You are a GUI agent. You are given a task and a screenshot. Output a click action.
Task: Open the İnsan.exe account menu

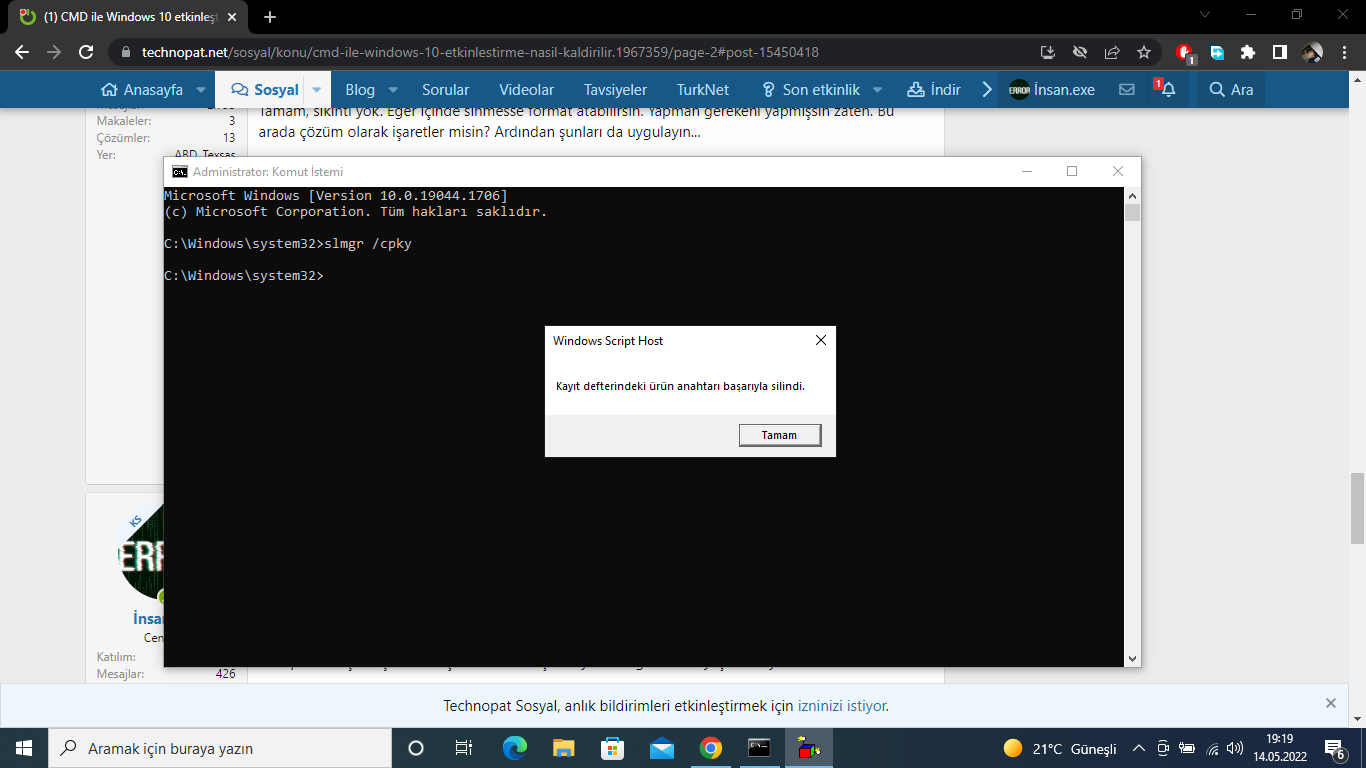coord(1052,89)
